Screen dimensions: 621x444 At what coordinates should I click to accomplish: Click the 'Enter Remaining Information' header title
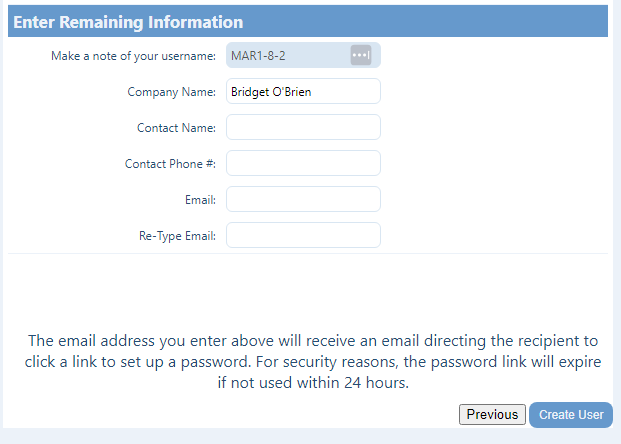pos(128,21)
